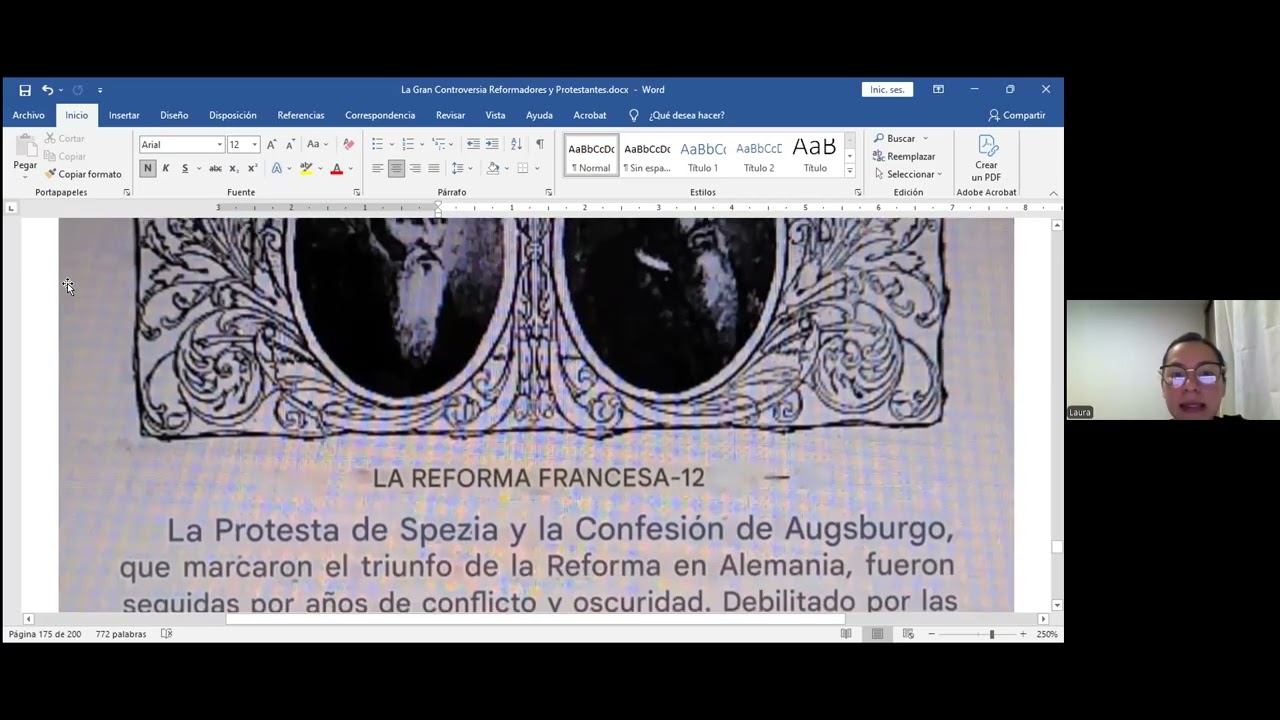Click Copiar formato format painter
Viewport: 1280px width, 720px height.
(x=83, y=174)
